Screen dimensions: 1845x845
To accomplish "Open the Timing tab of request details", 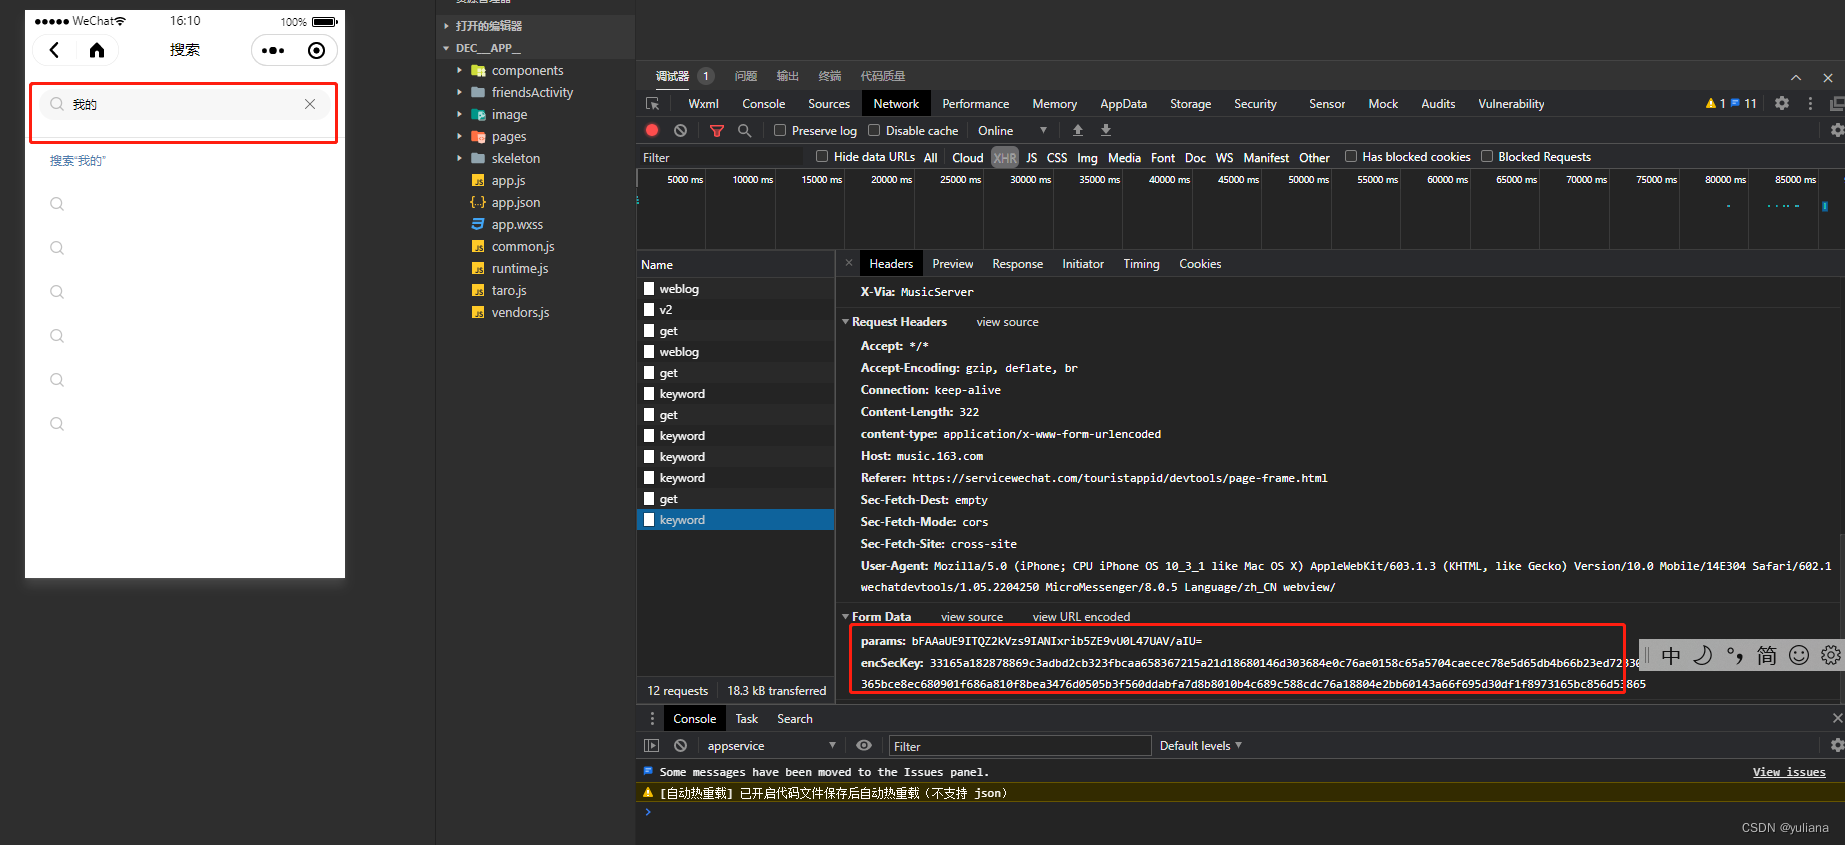I will pyautogui.click(x=1141, y=263).
